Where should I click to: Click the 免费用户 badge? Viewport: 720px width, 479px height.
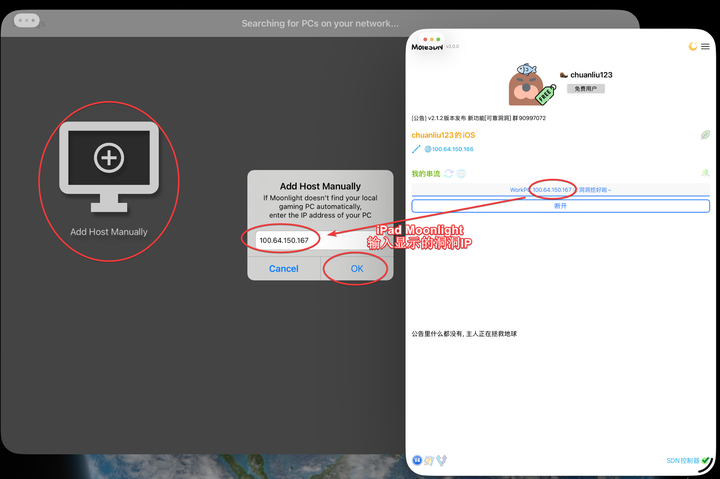point(585,89)
